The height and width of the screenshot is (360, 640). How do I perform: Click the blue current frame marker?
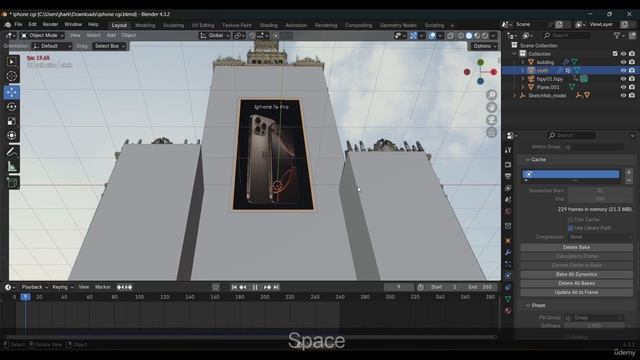tap(25, 297)
